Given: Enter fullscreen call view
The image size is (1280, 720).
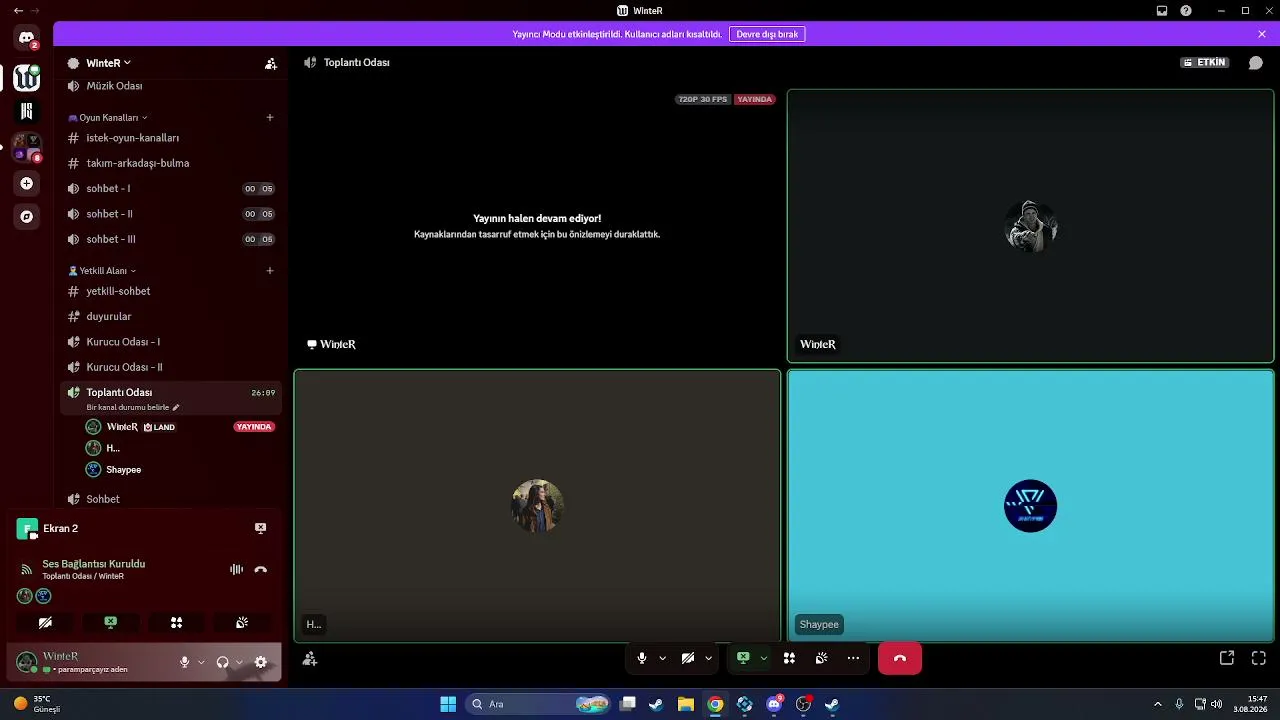Looking at the screenshot, I should tap(1259, 658).
